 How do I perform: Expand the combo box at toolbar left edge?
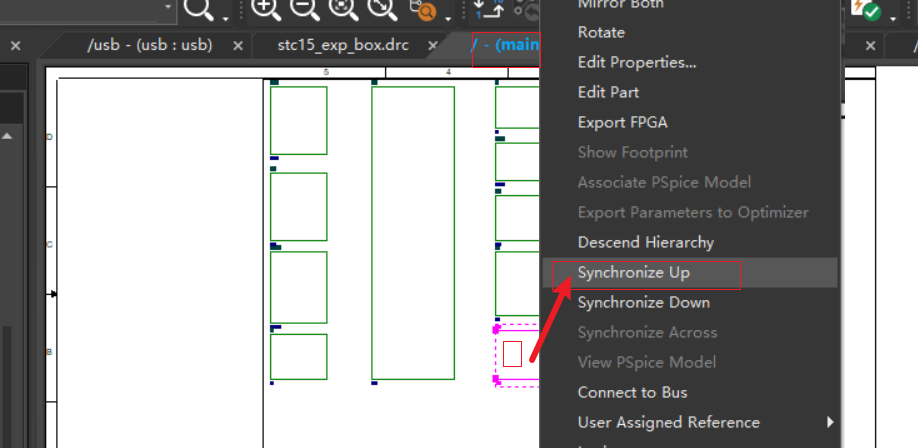point(168,7)
